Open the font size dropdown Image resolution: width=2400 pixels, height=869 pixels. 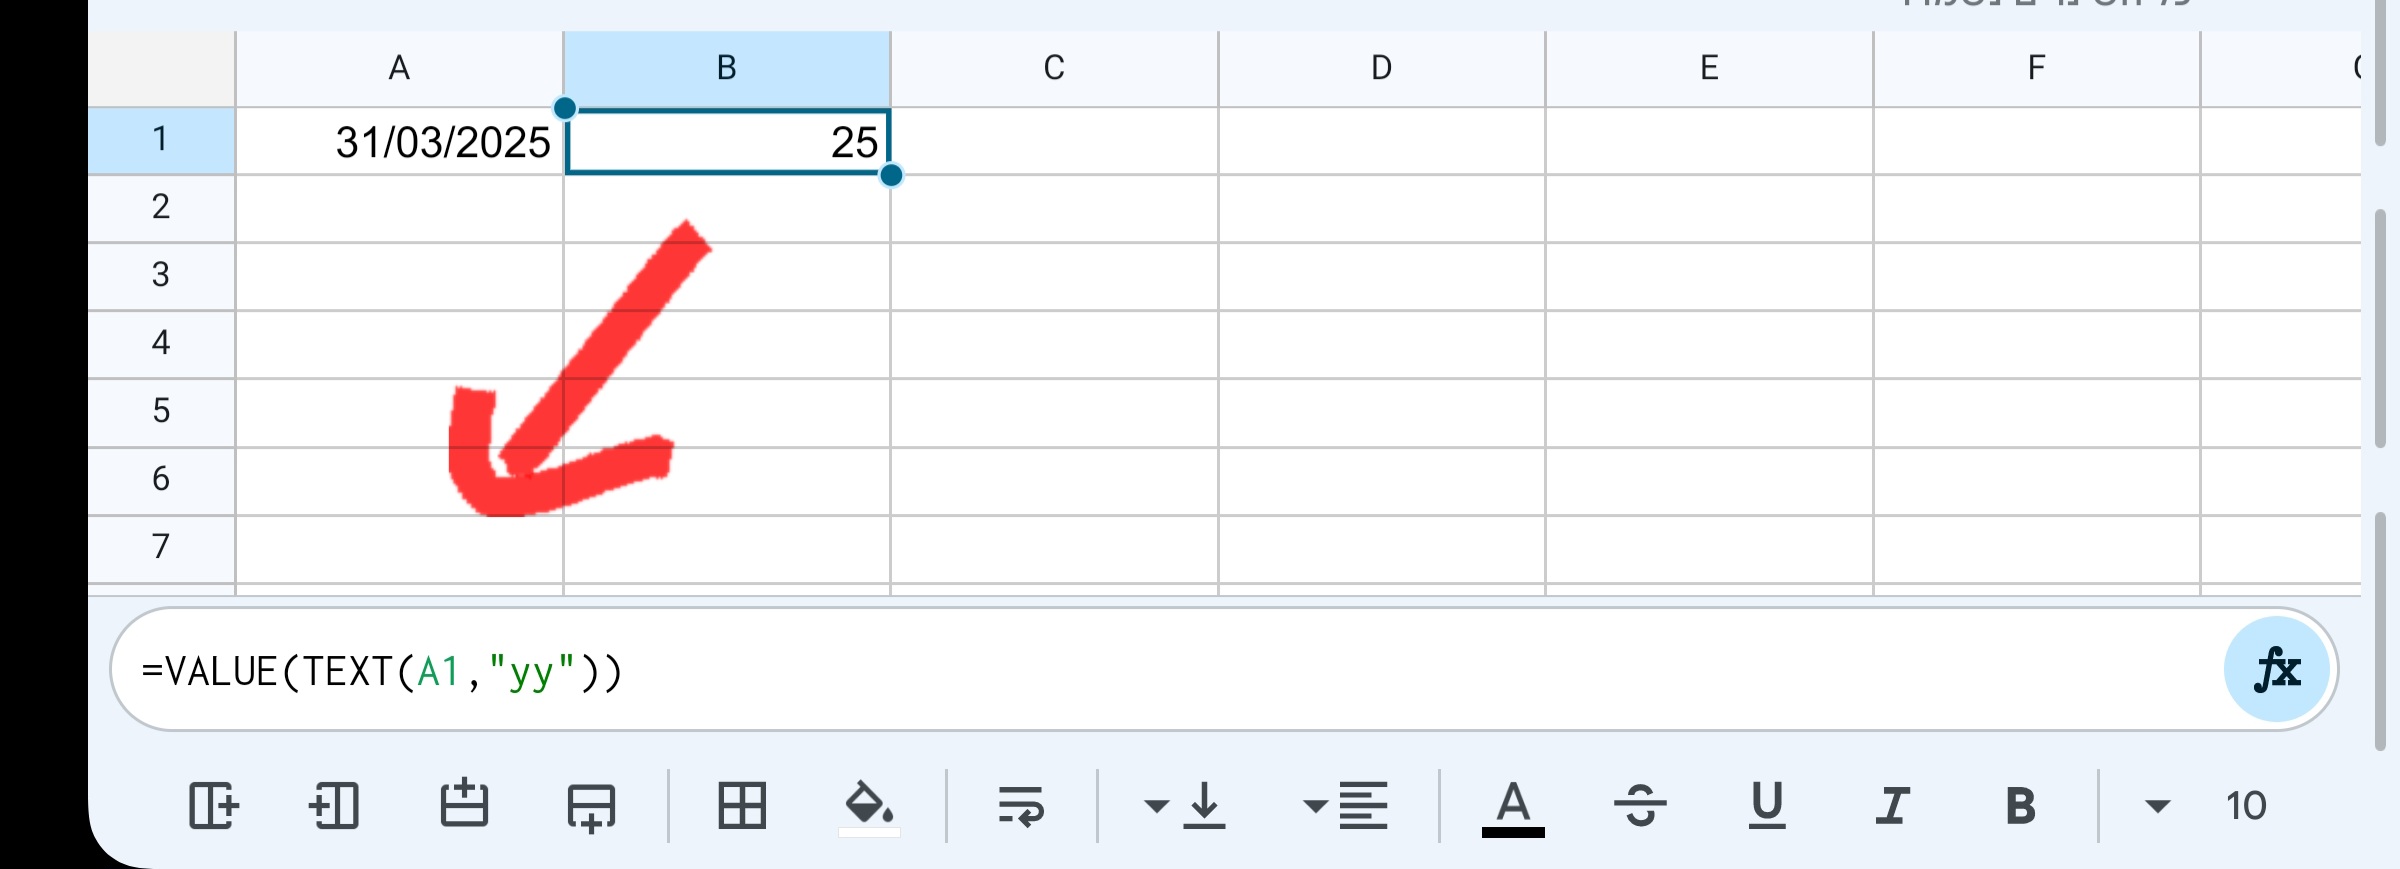[2200, 806]
